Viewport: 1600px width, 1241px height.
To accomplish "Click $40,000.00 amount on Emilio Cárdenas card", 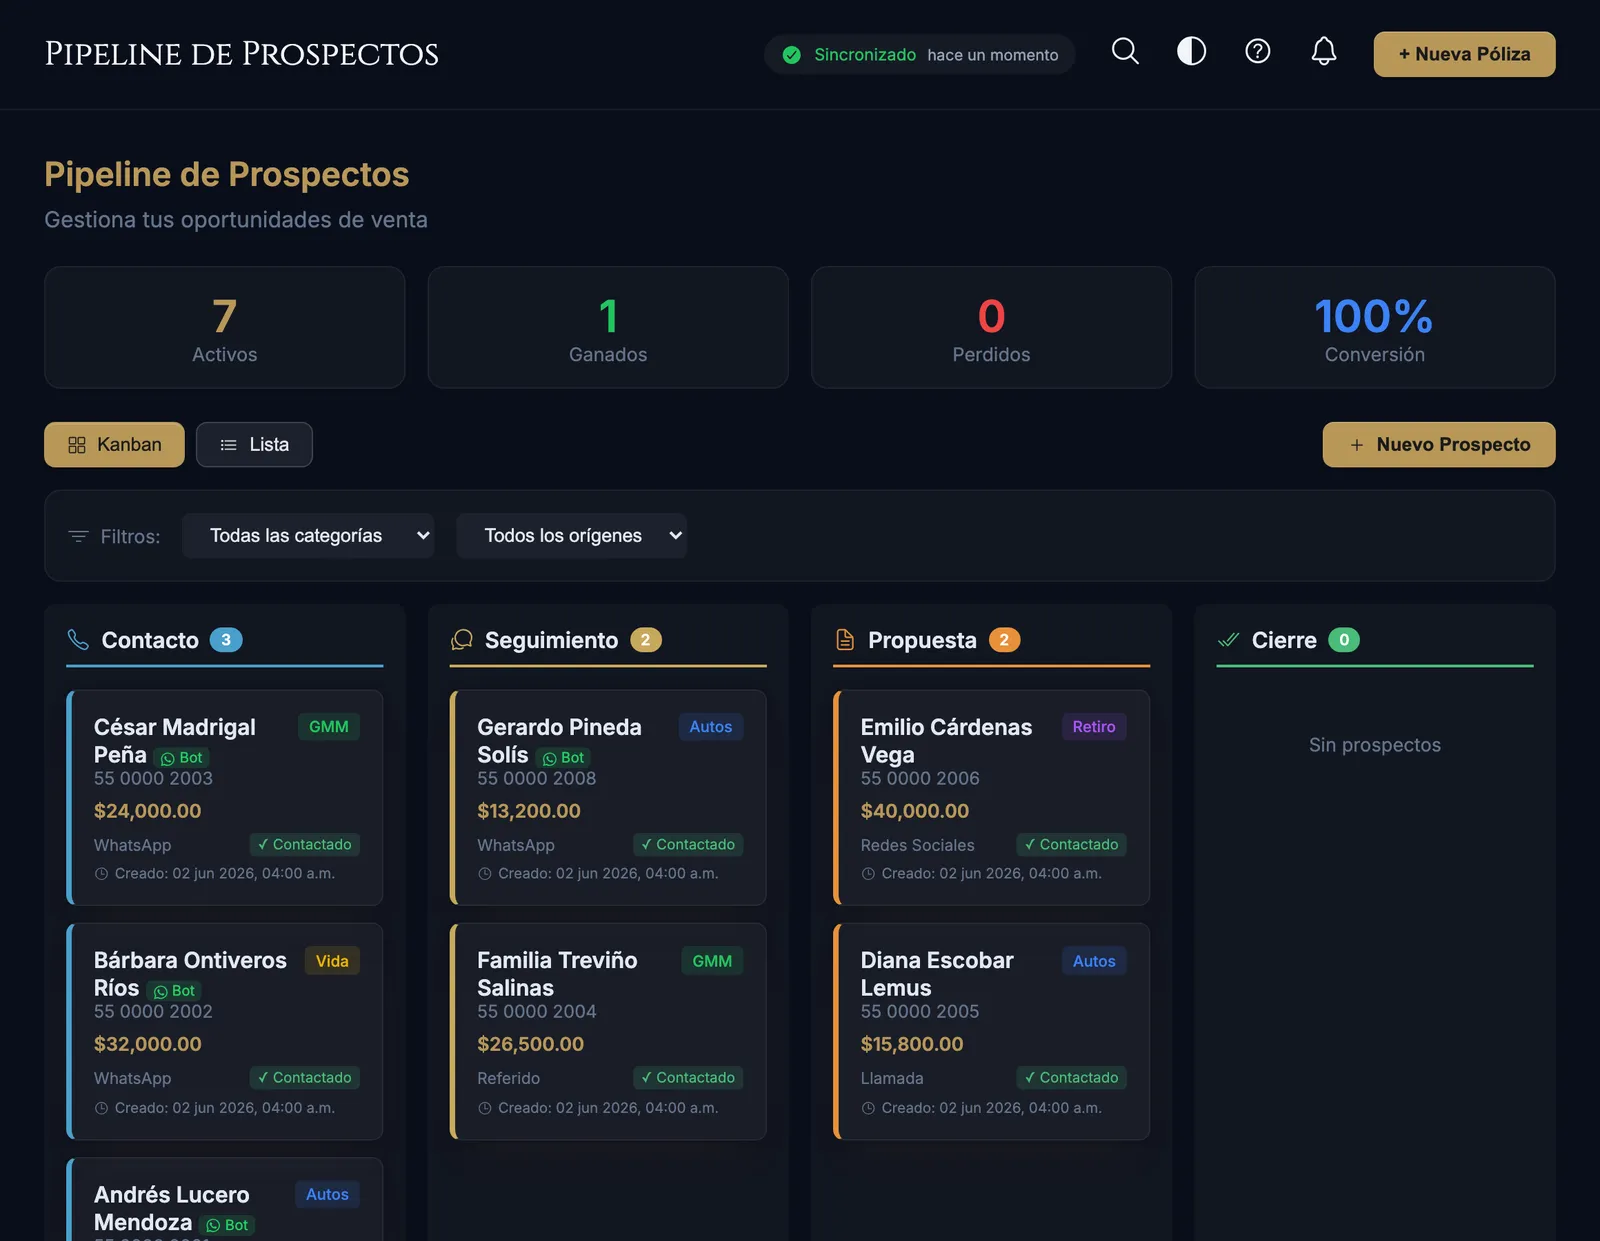I will click(x=915, y=811).
